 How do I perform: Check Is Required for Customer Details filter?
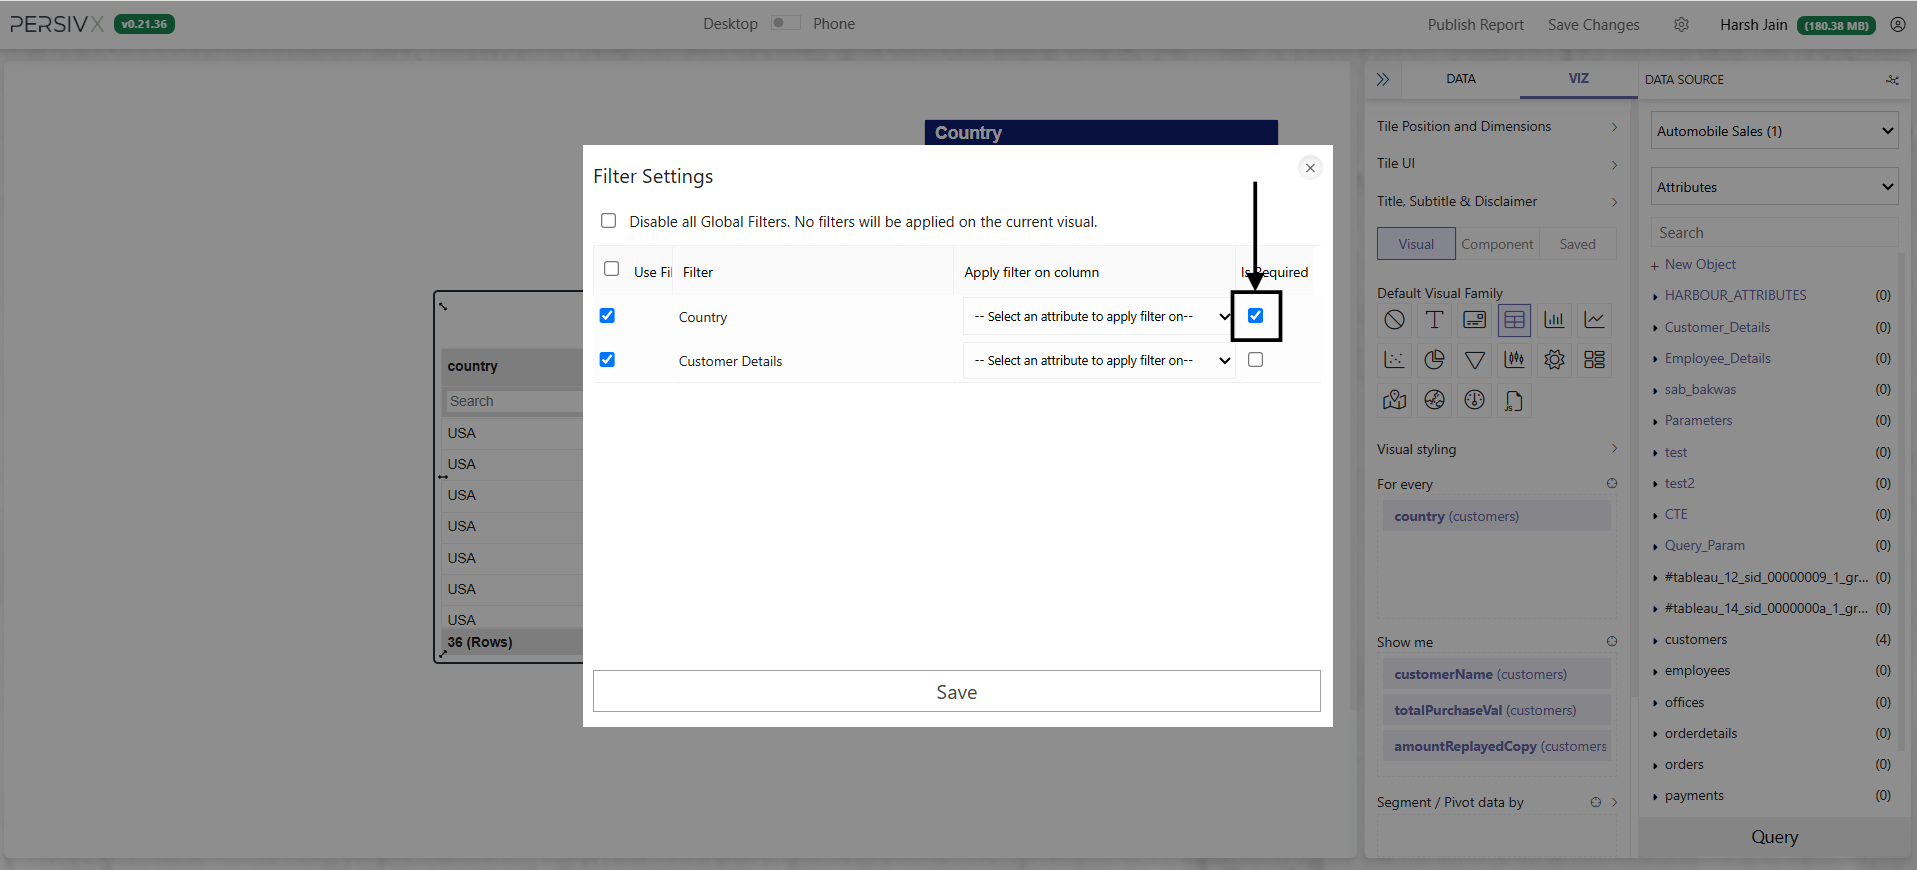click(1255, 360)
